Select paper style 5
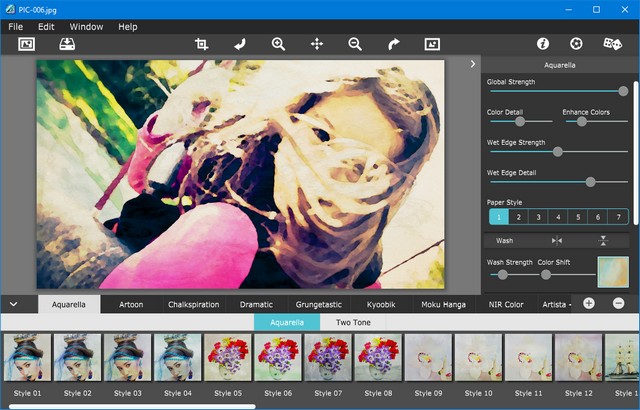Screen dimensions: 640x410 [x=577, y=217]
